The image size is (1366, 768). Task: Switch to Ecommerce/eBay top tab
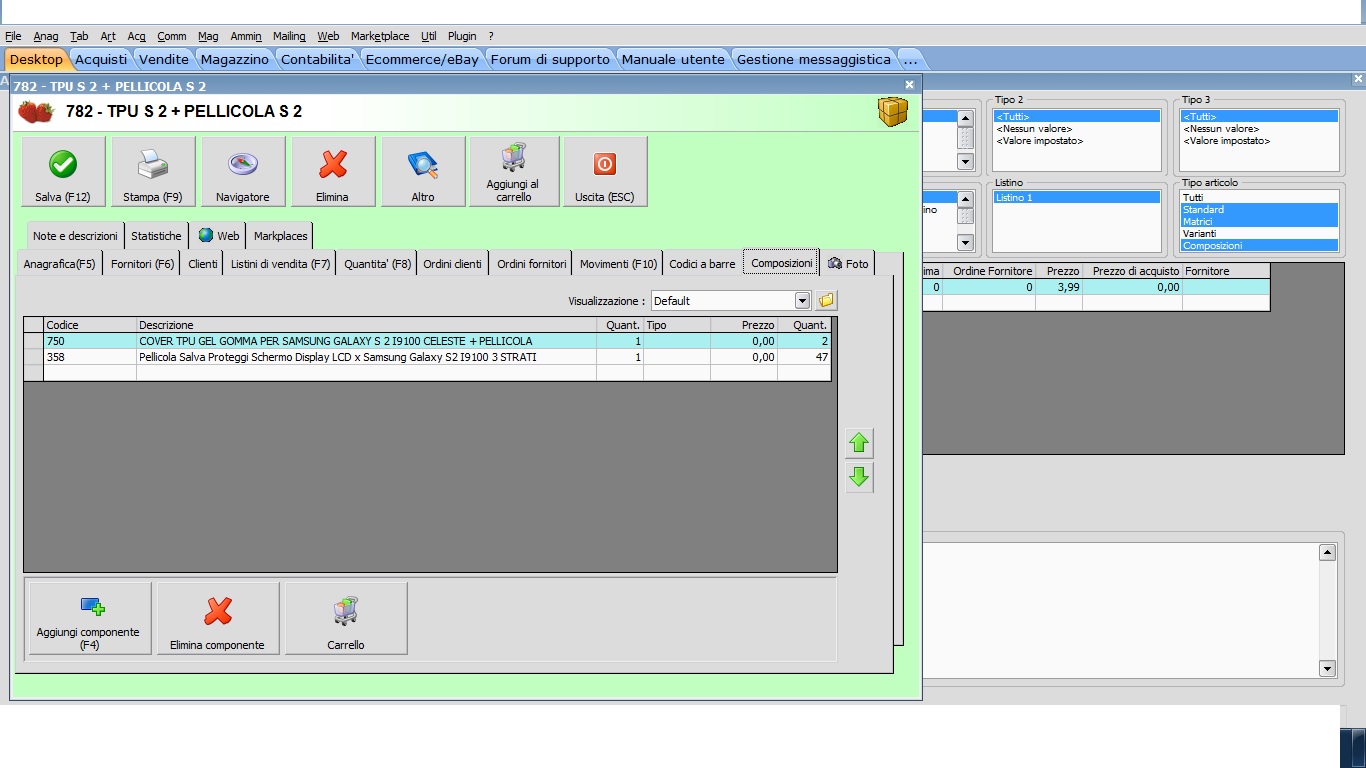click(422, 59)
